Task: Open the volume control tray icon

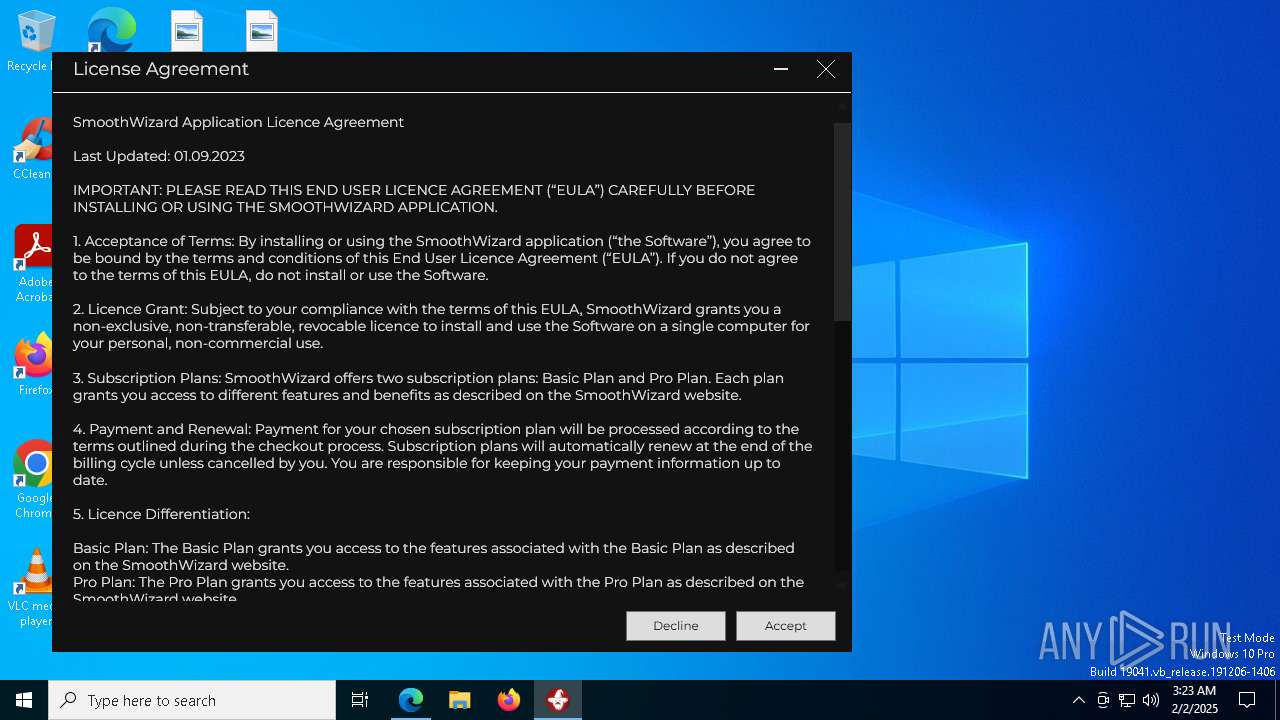Action: [1151, 700]
